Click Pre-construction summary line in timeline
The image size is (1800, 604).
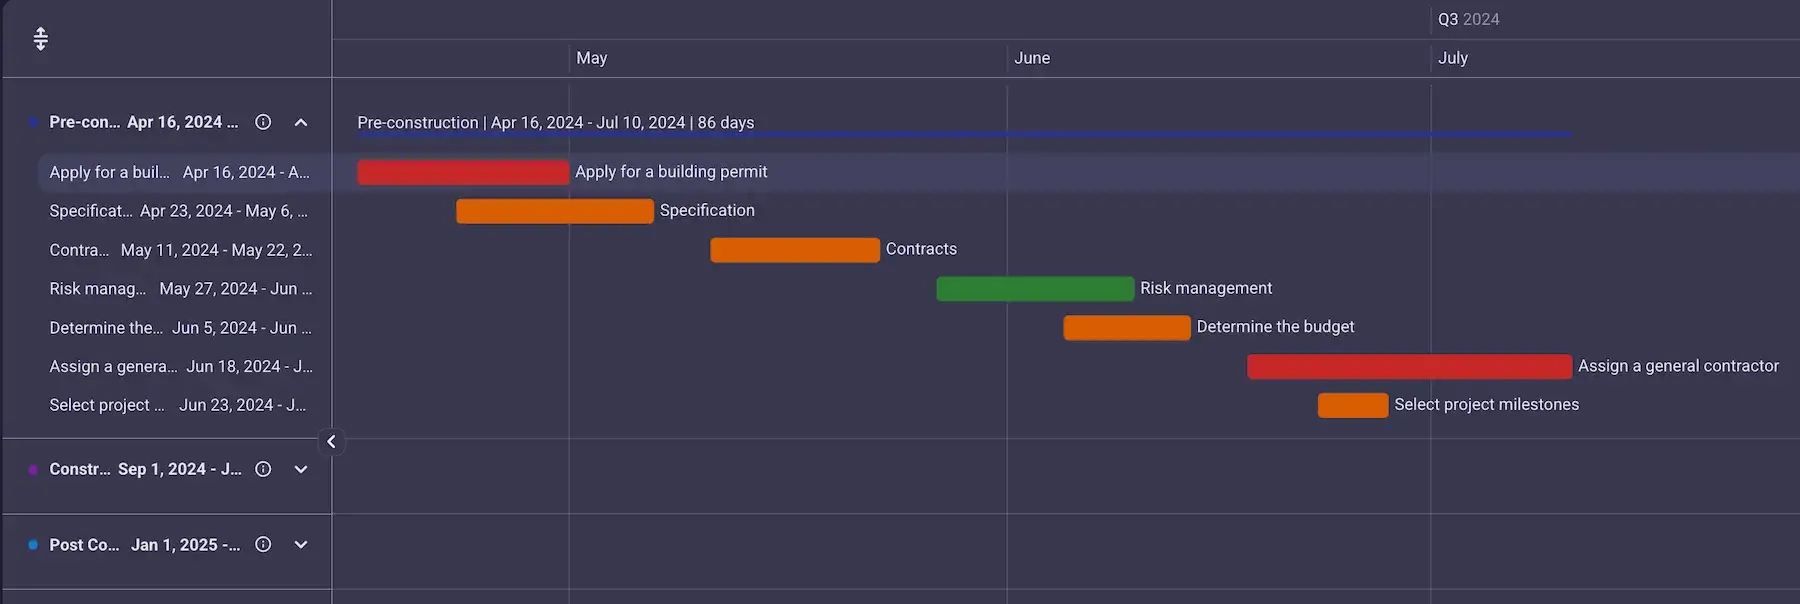coord(965,134)
